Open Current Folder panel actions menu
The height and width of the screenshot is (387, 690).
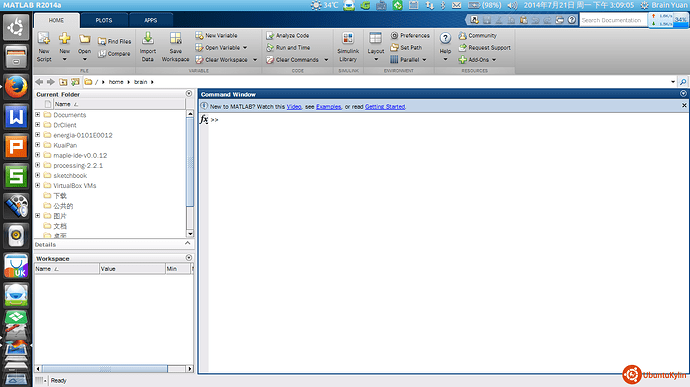pyautogui.click(x=189, y=94)
